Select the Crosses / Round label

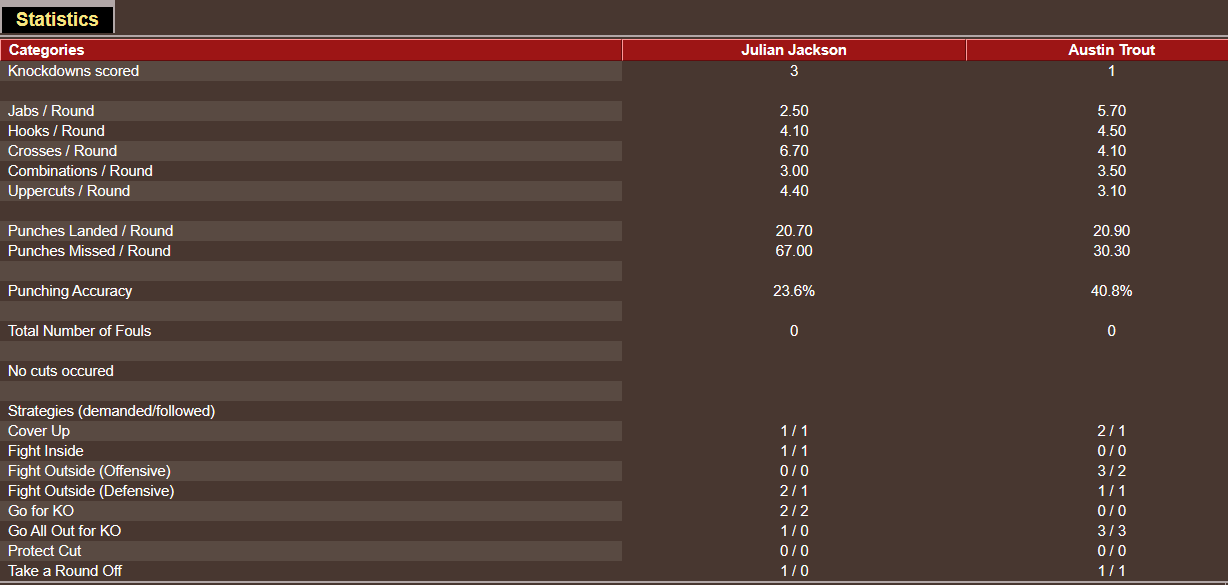coord(62,151)
